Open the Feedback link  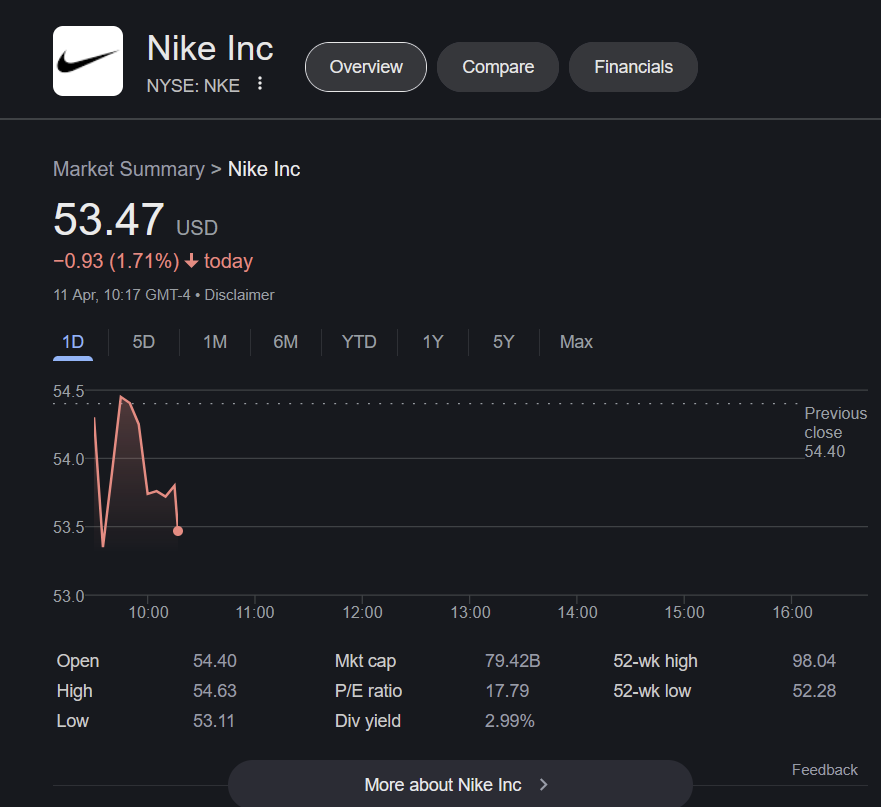(824, 770)
